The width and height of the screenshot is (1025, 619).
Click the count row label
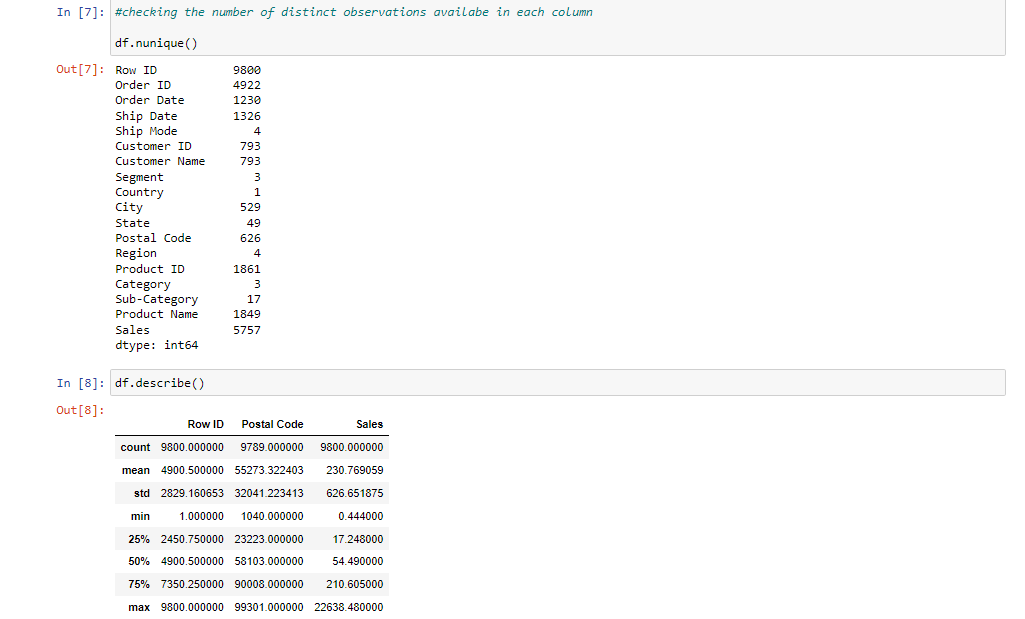(x=135, y=447)
